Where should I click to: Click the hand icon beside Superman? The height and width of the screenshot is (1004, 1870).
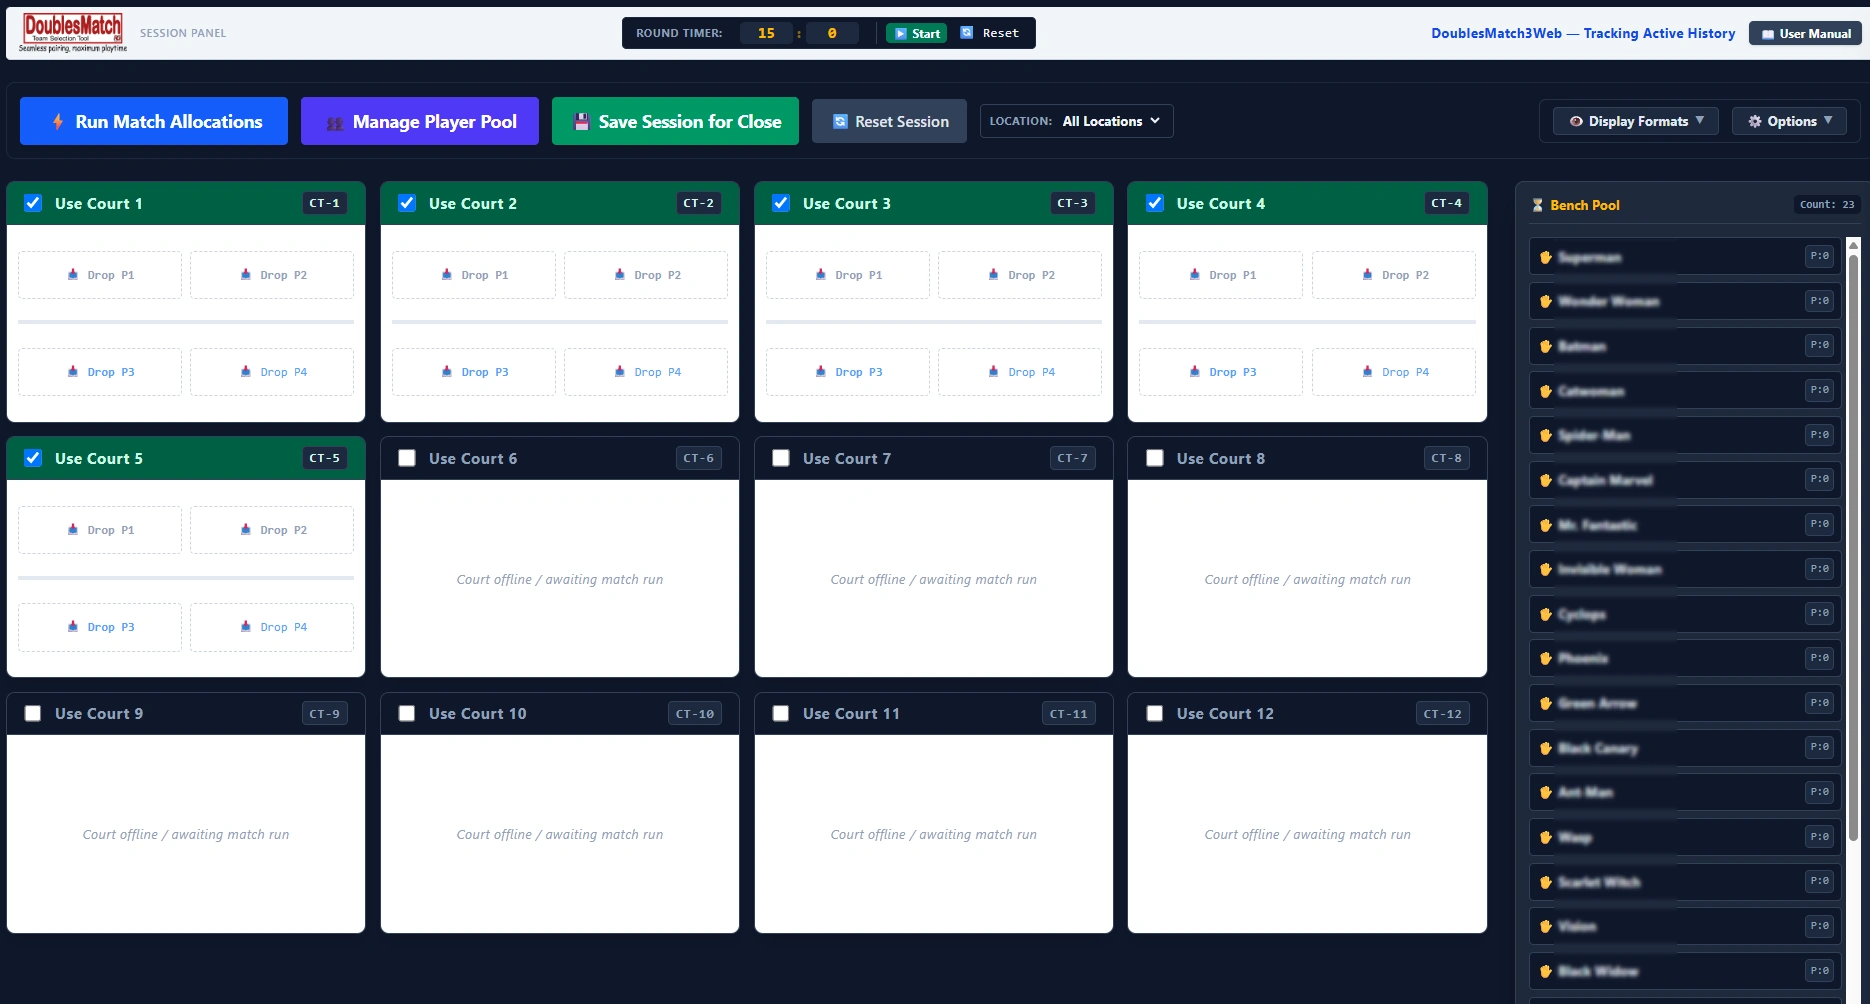pos(1545,257)
